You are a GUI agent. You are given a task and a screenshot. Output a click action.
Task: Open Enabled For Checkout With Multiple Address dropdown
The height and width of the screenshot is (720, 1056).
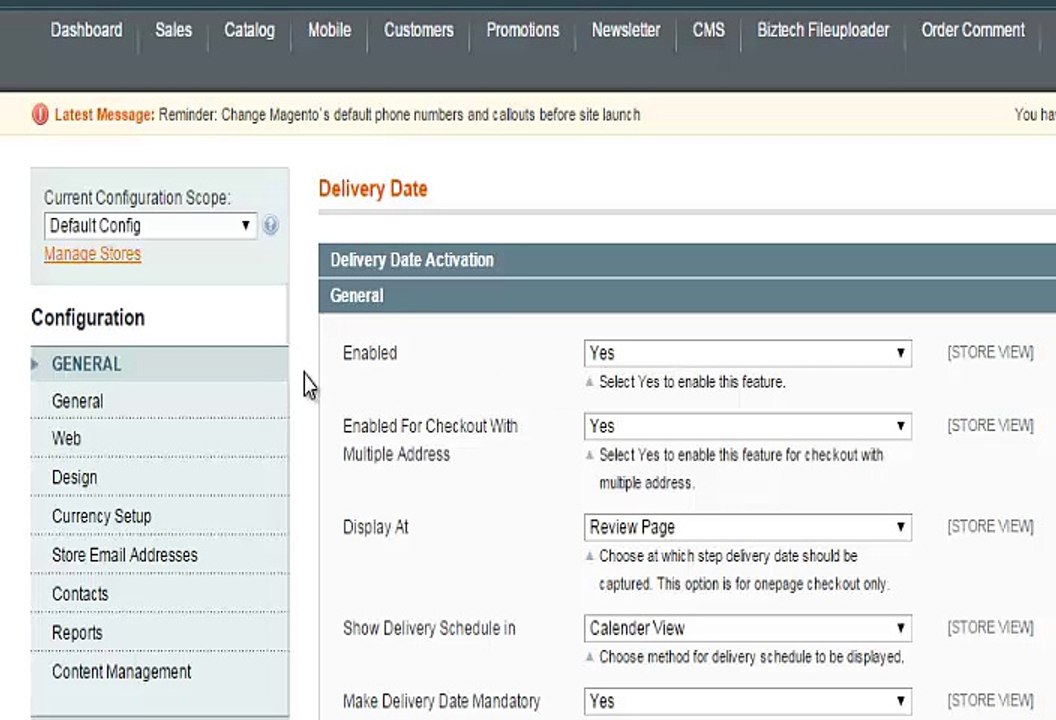point(748,426)
